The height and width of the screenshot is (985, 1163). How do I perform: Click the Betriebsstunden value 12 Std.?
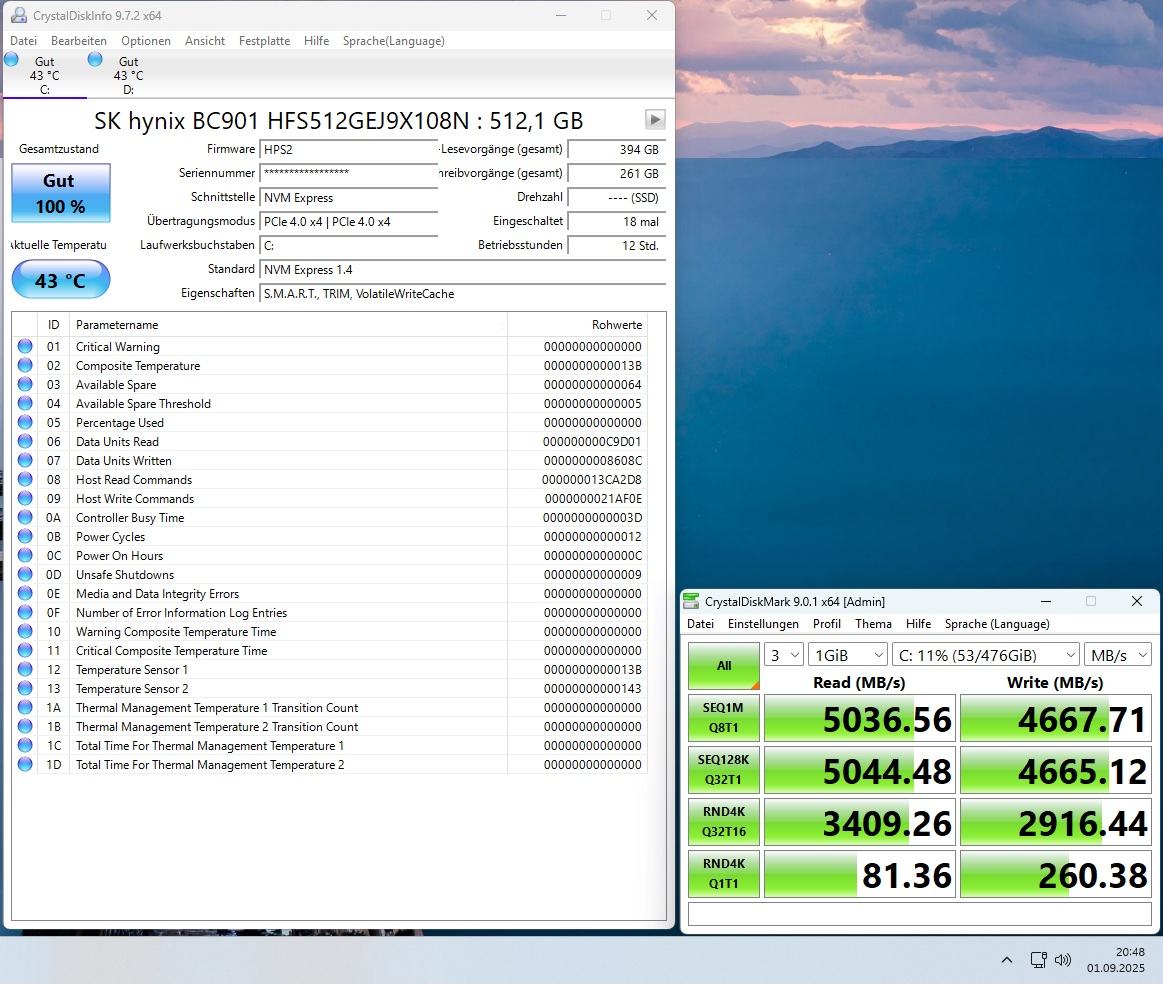tap(616, 246)
